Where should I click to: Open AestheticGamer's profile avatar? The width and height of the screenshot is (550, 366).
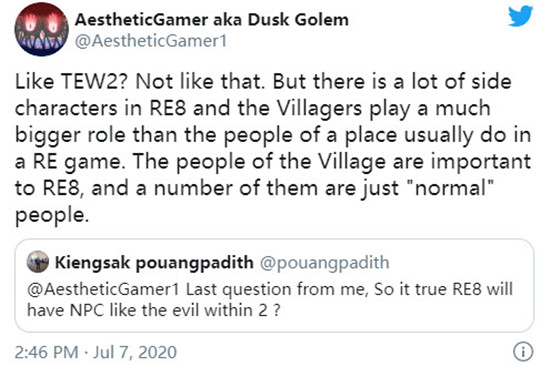41,29
